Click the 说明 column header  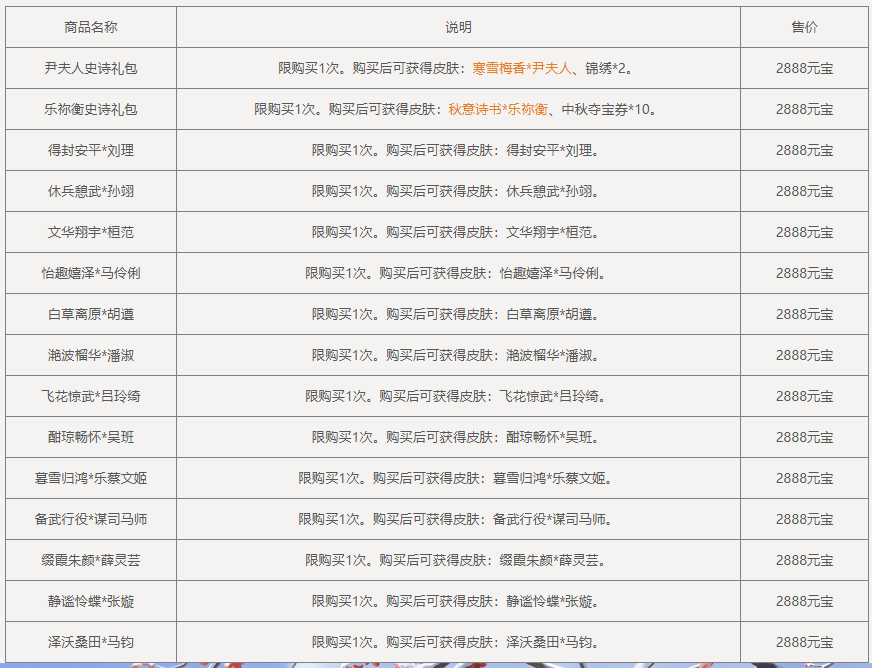pyautogui.click(x=458, y=27)
